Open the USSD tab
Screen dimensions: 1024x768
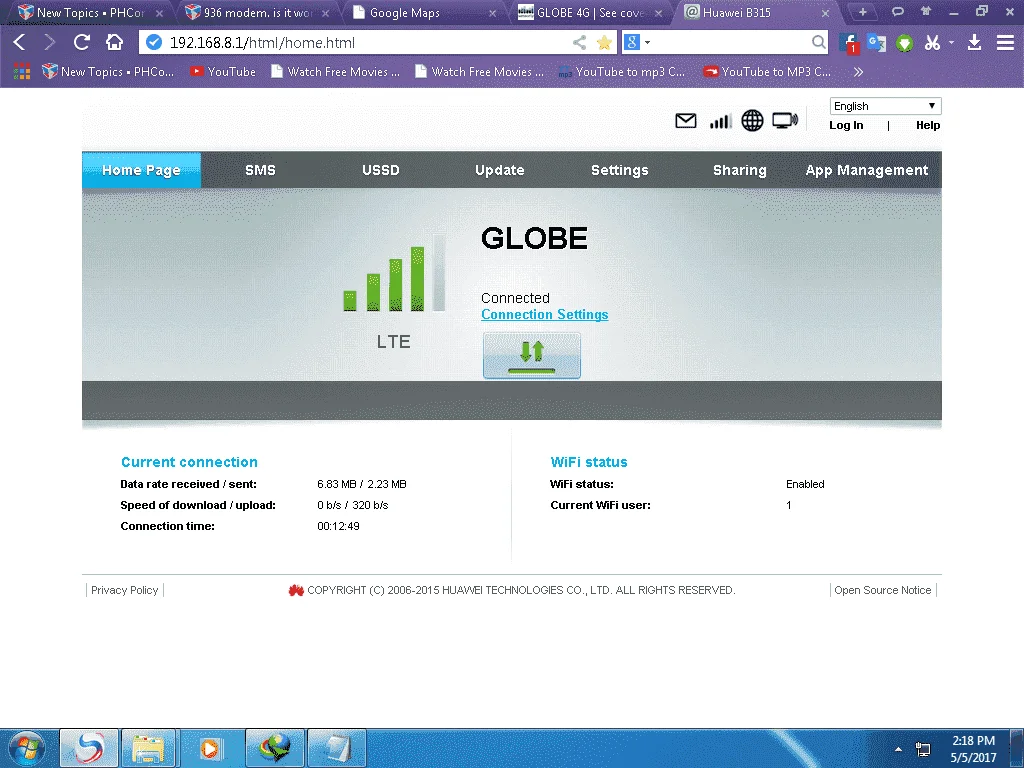381,170
